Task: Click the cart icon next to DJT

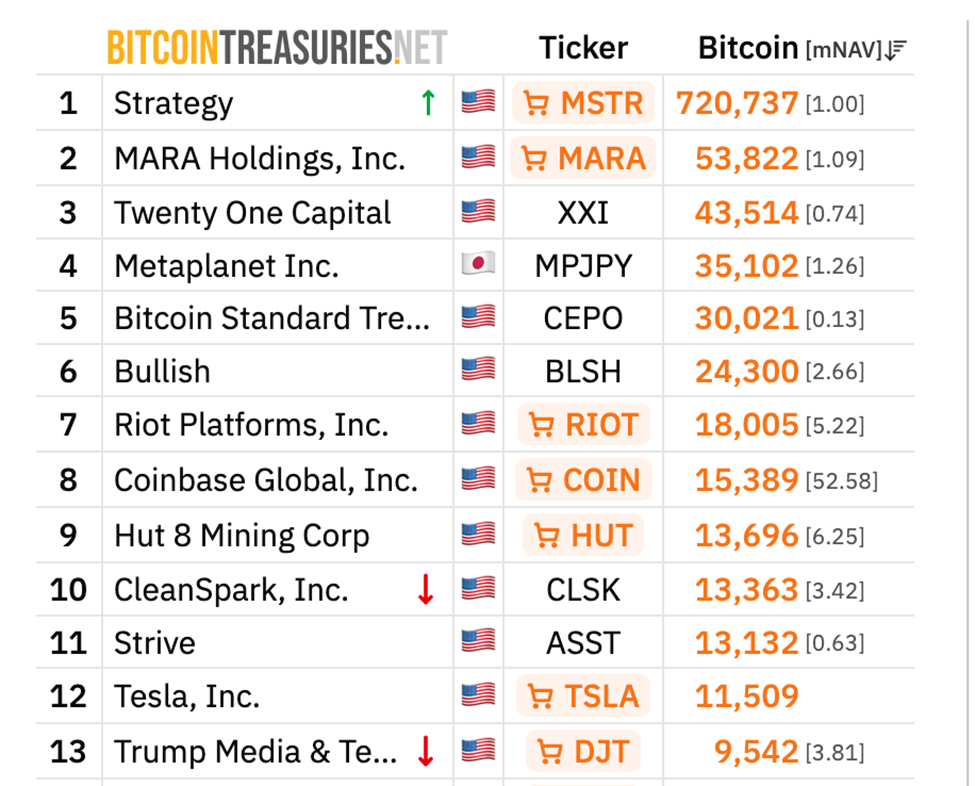Action: click(549, 751)
